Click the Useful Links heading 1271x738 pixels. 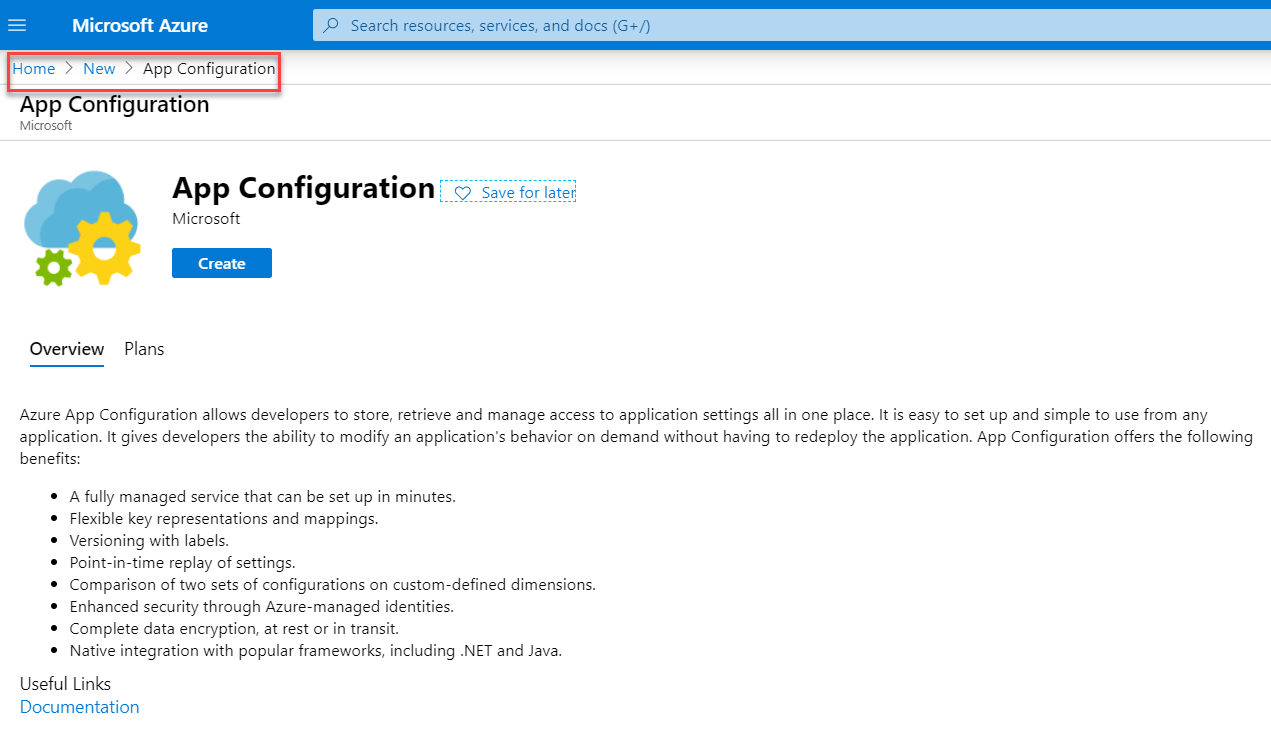click(66, 684)
